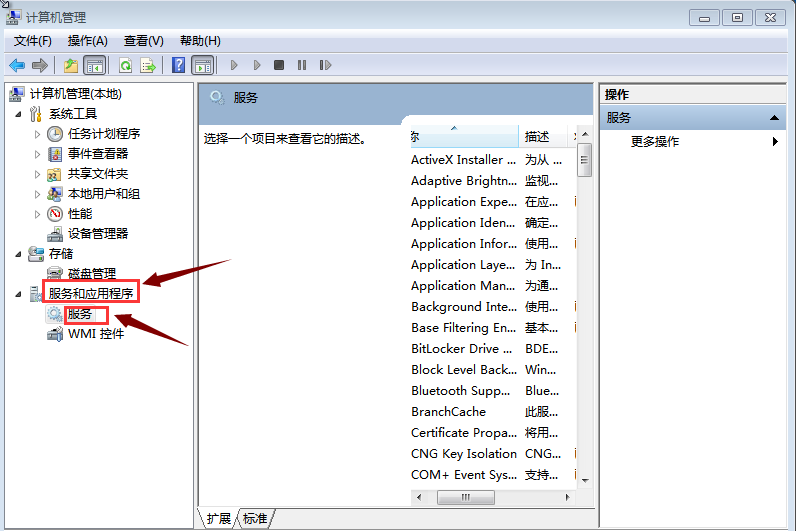Open the 操作(A) menu
Image resolution: width=796 pixels, height=531 pixels.
click(87, 41)
